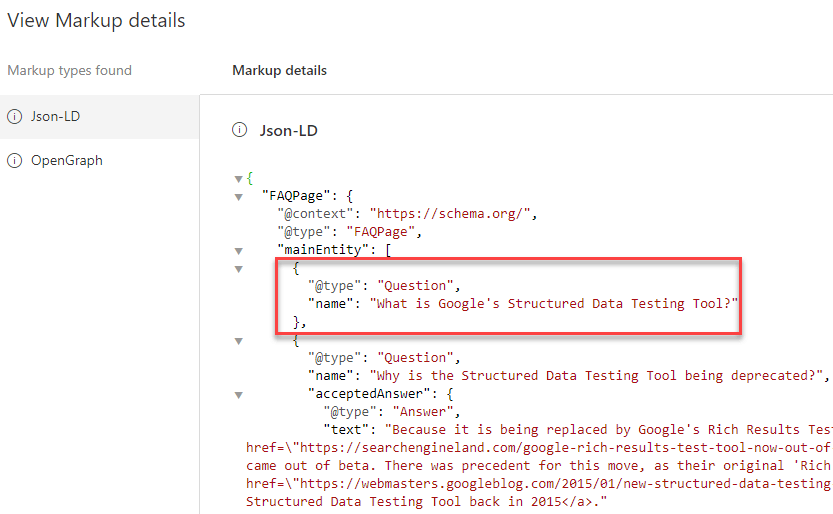Select the OpenGraph markup type

pyautogui.click(x=99, y=160)
